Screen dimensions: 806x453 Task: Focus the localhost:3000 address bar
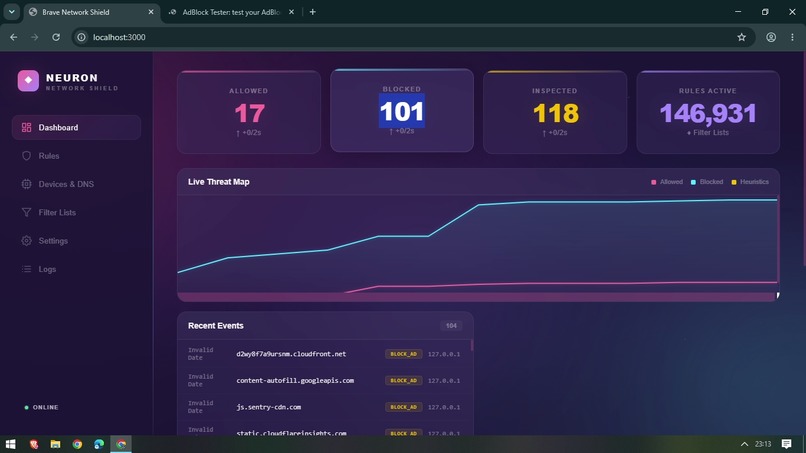pos(411,37)
